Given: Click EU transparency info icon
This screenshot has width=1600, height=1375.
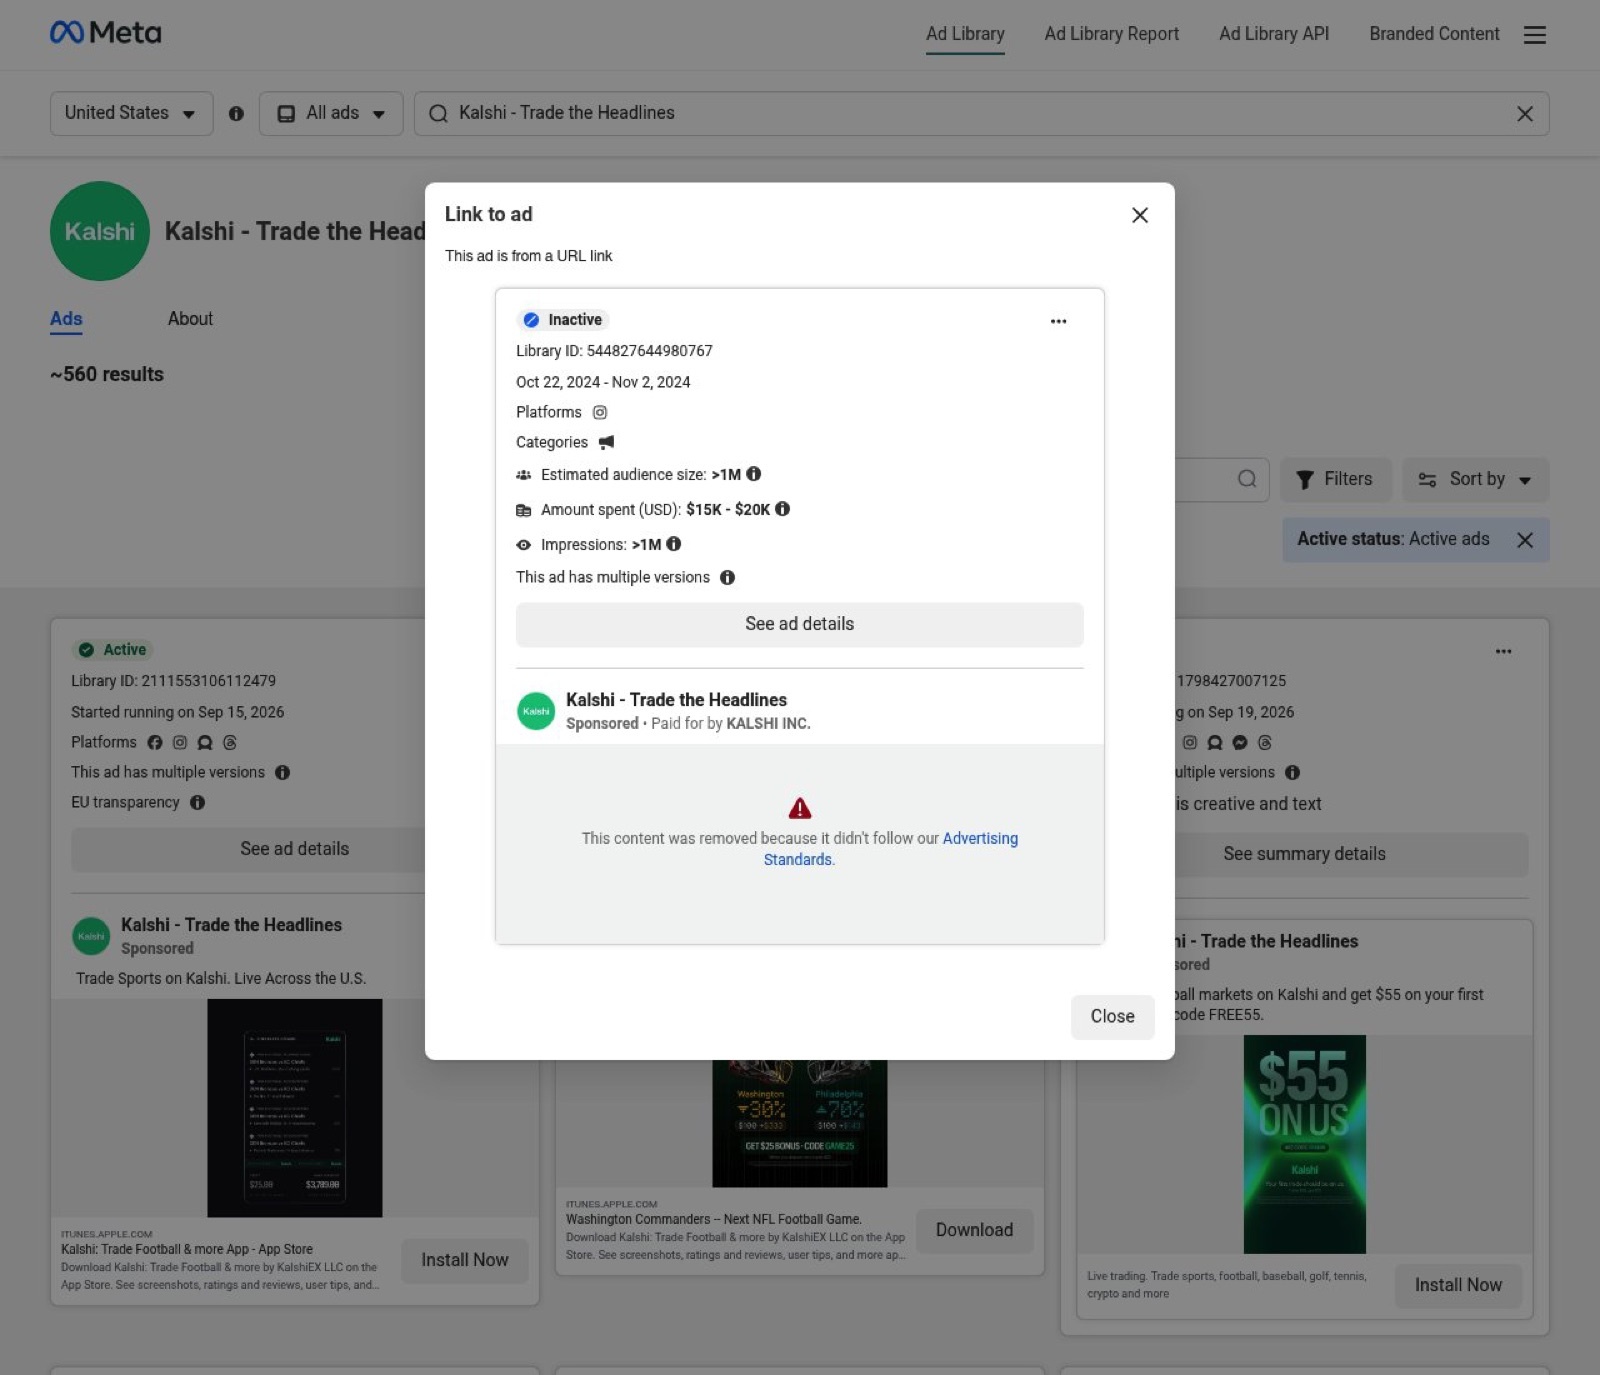Looking at the screenshot, I should [x=198, y=803].
